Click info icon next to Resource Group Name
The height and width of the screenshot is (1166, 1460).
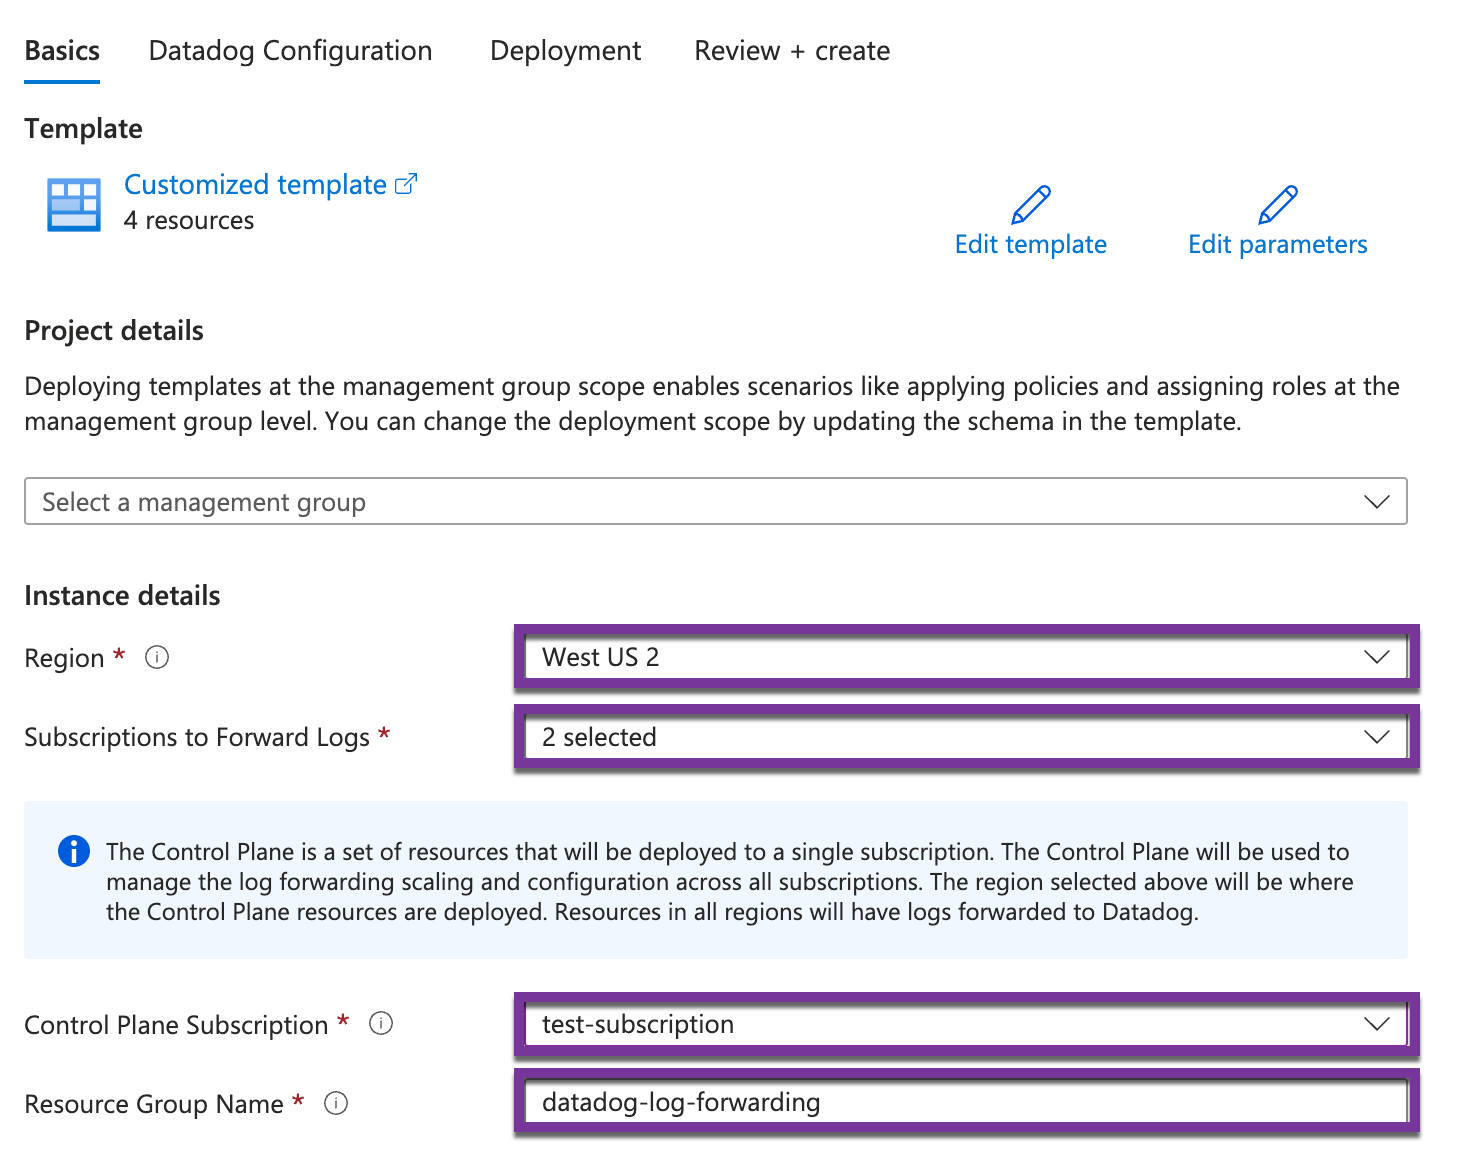tap(336, 1103)
